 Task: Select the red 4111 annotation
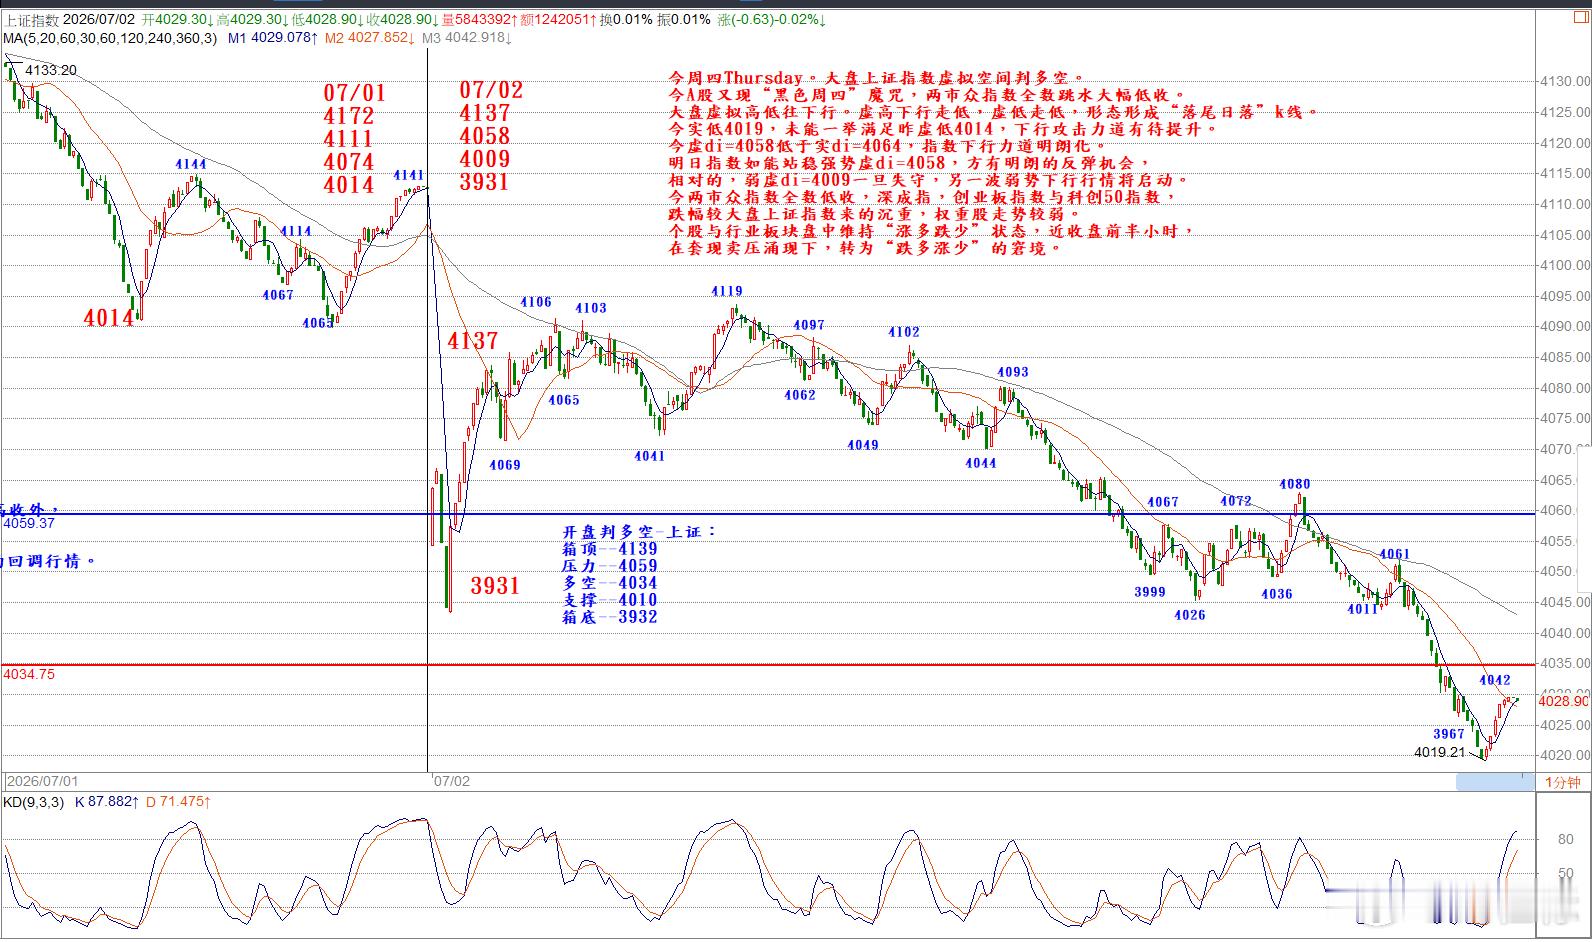[x=348, y=139]
